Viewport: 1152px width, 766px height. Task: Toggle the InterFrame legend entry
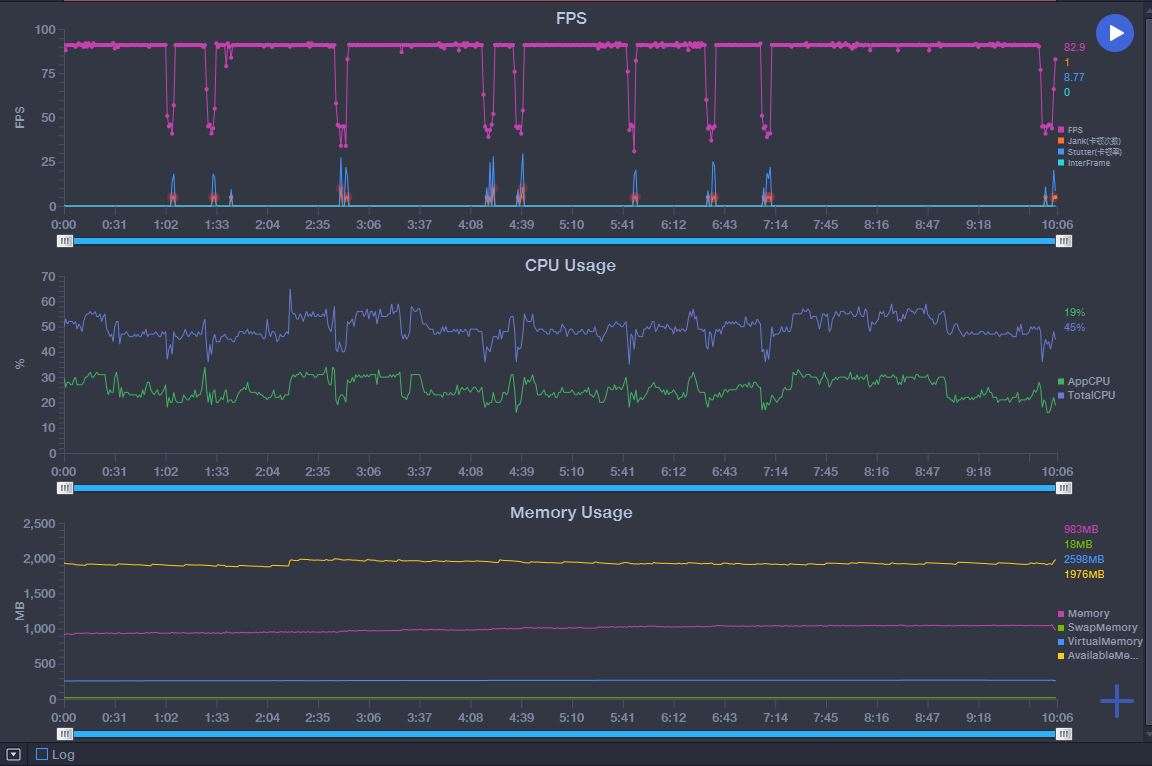tap(1088, 163)
